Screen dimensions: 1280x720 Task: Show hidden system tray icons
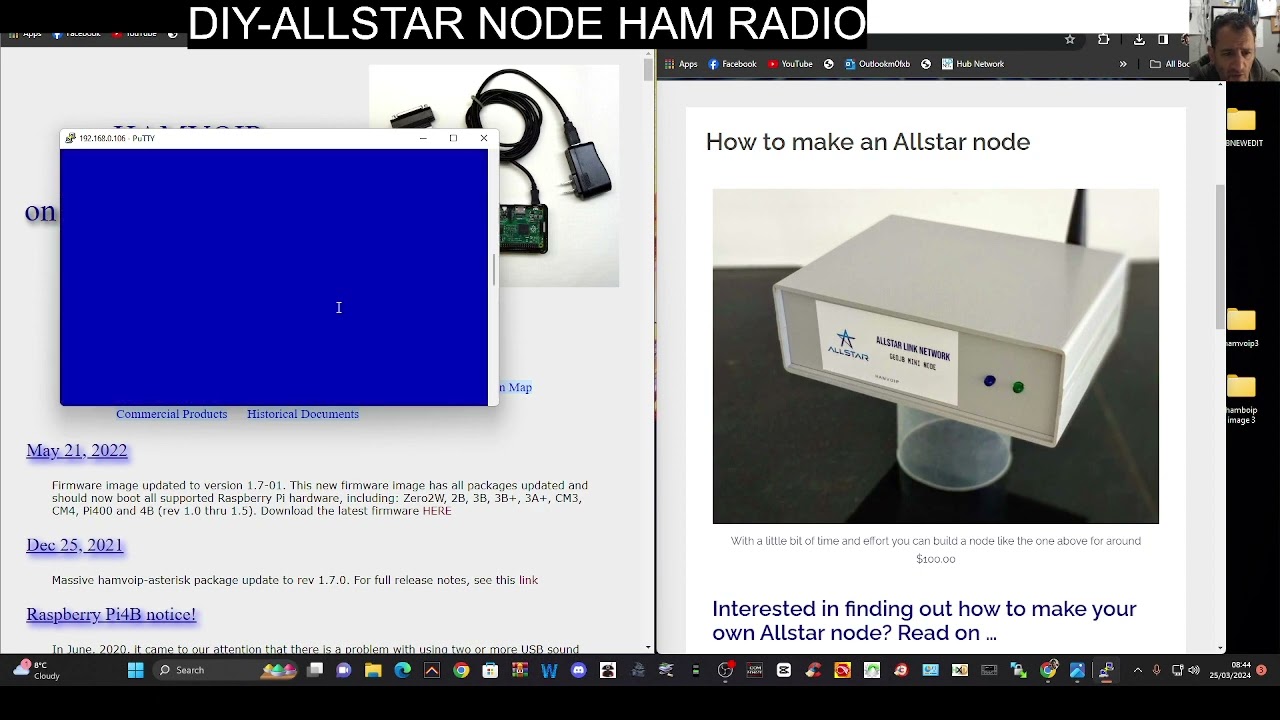[x=1137, y=670]
